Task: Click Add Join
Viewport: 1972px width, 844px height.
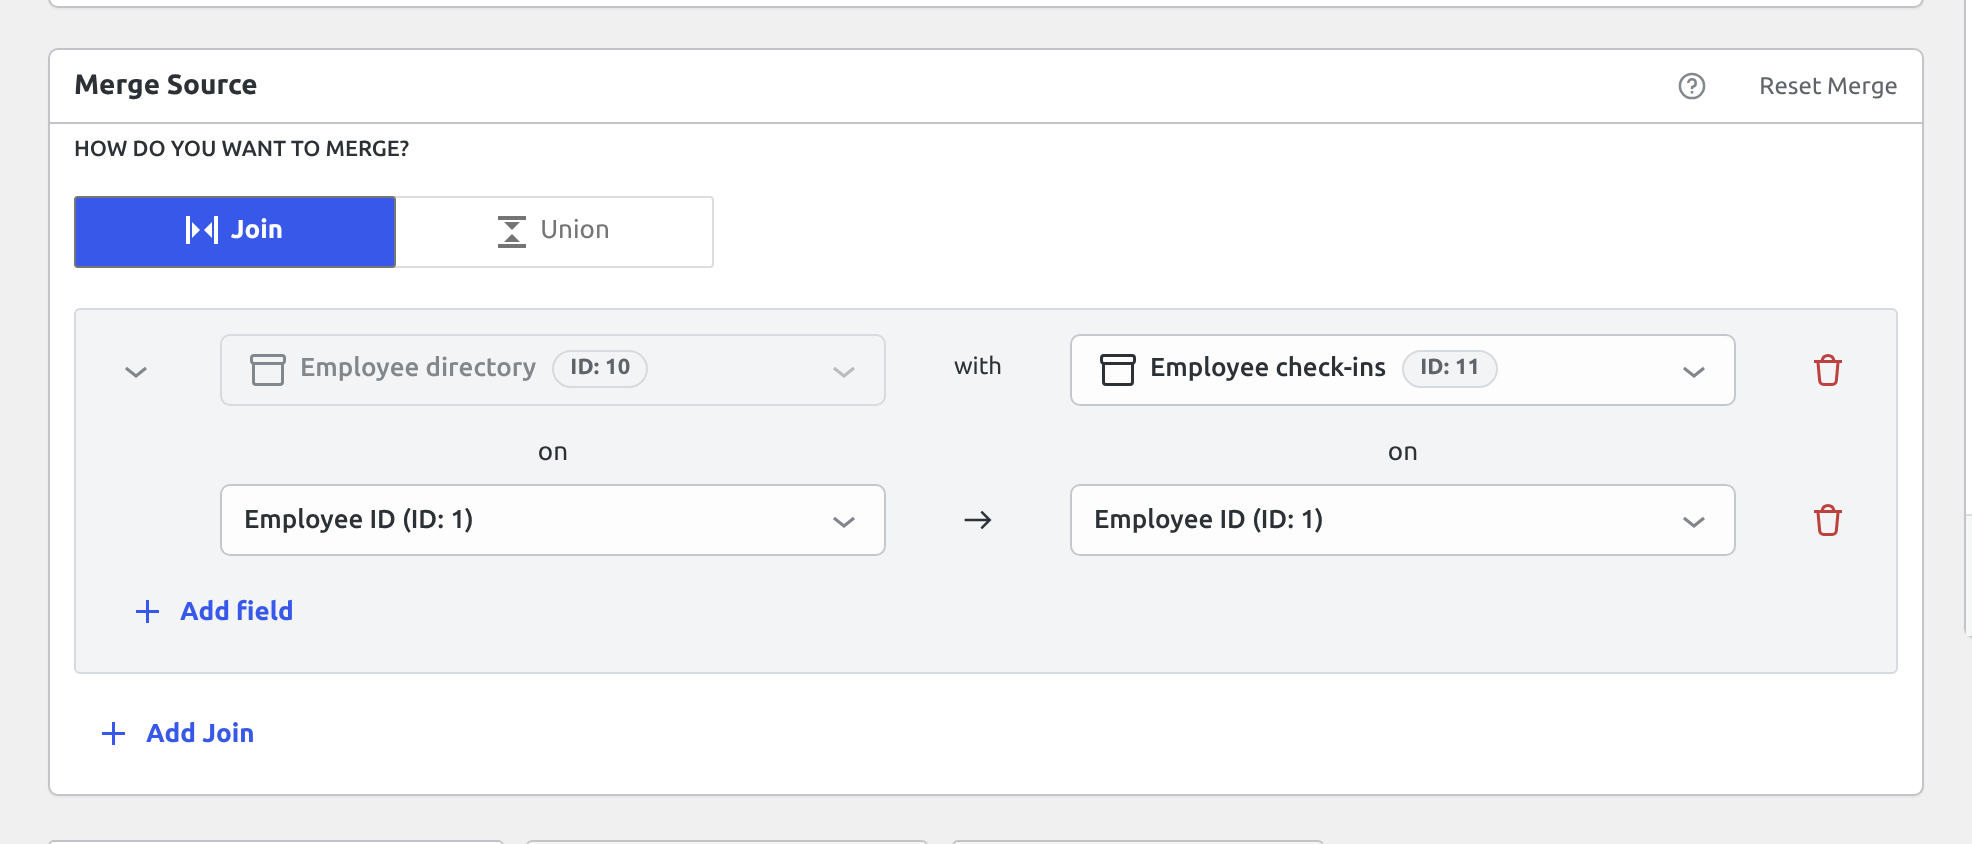Action: tap(178, 733)
